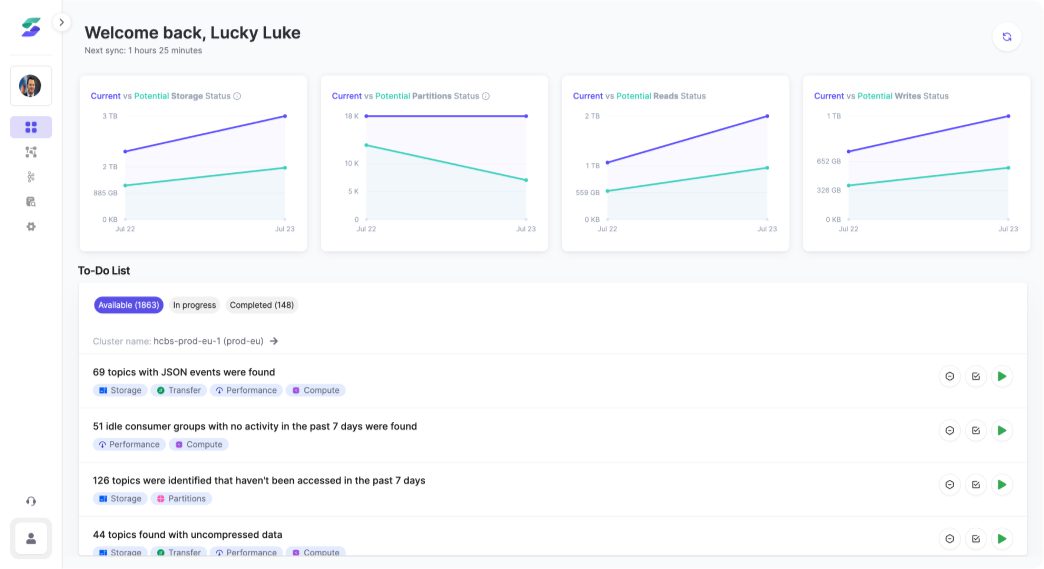
Task: Switch to the In progress tab
Action: (194, 305)
